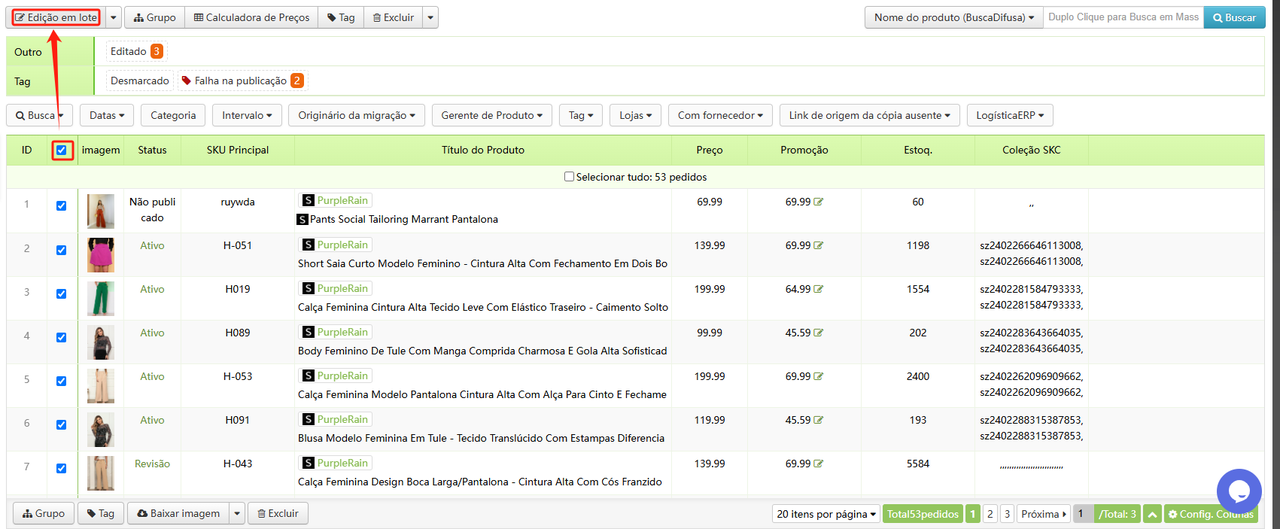This screenshot has width=1280, height=529.
Task: Open the Calculadora de Preços tool
Action: click(251, 17)
